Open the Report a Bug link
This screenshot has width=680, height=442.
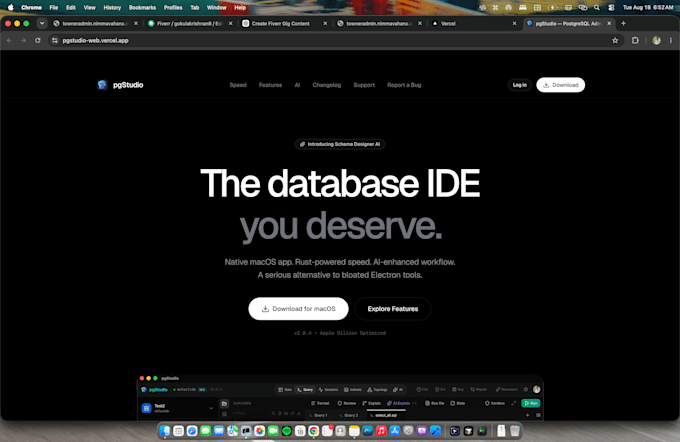point(404,85)
